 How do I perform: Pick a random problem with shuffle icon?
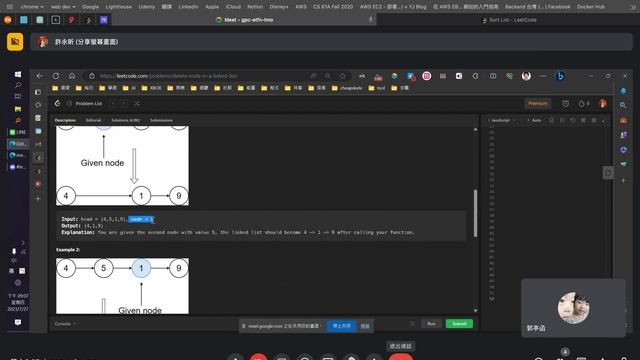pyautogui.click(x=137, y=104)
